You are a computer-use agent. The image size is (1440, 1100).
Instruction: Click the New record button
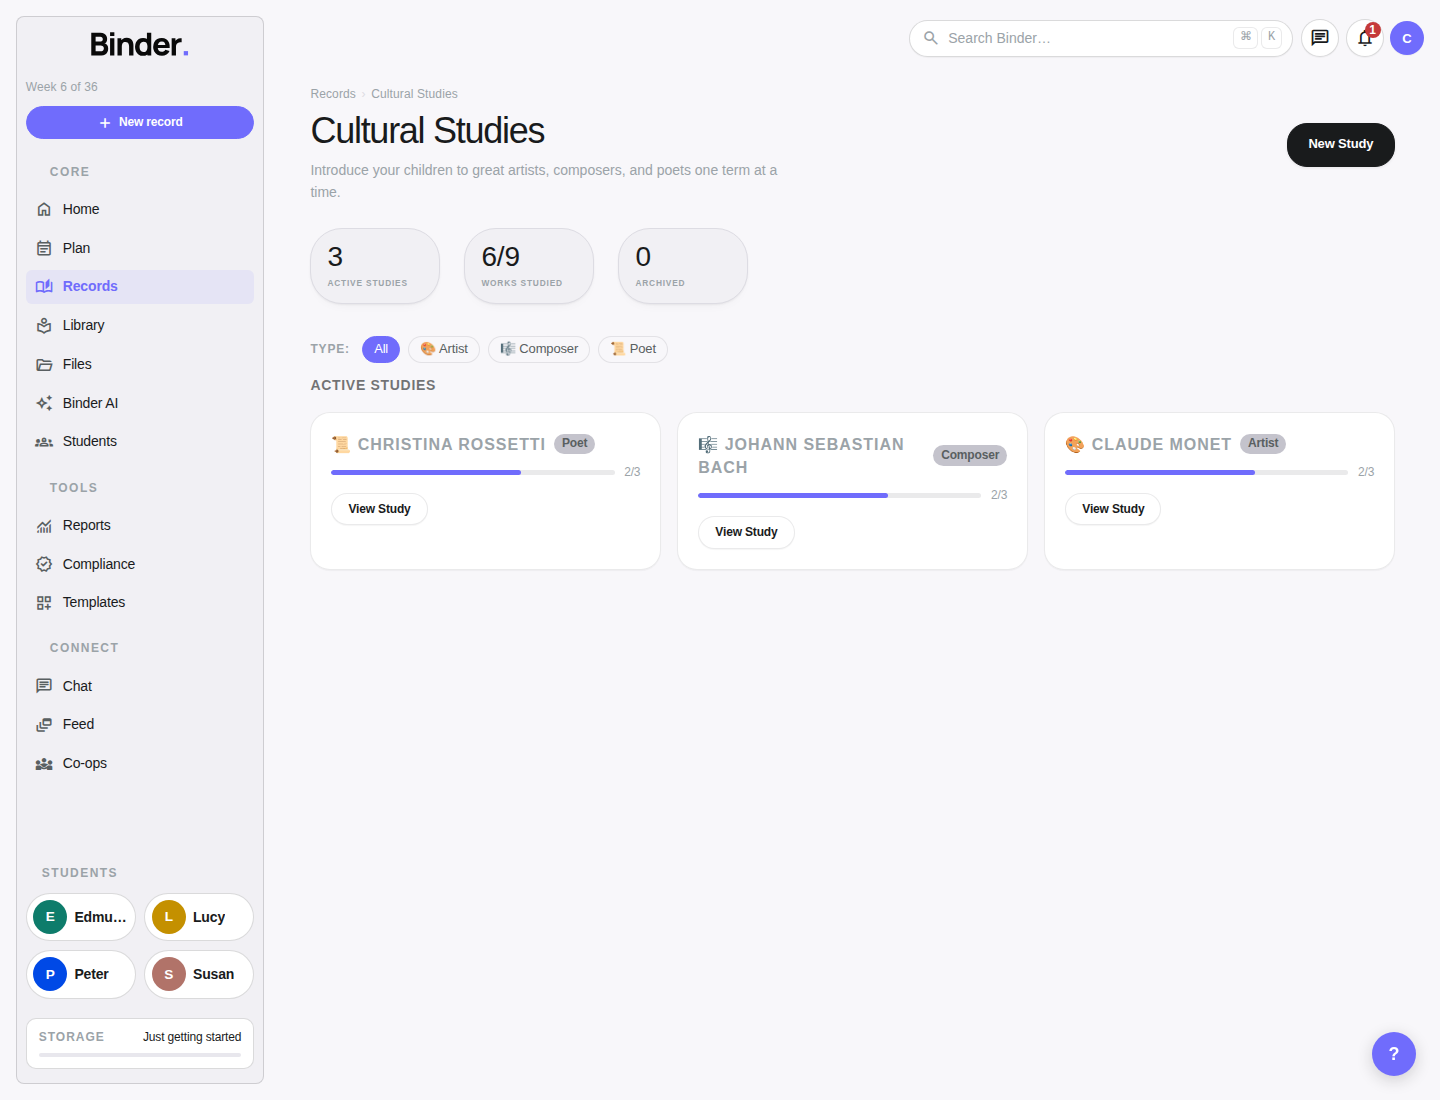click(x=140, y=122)
